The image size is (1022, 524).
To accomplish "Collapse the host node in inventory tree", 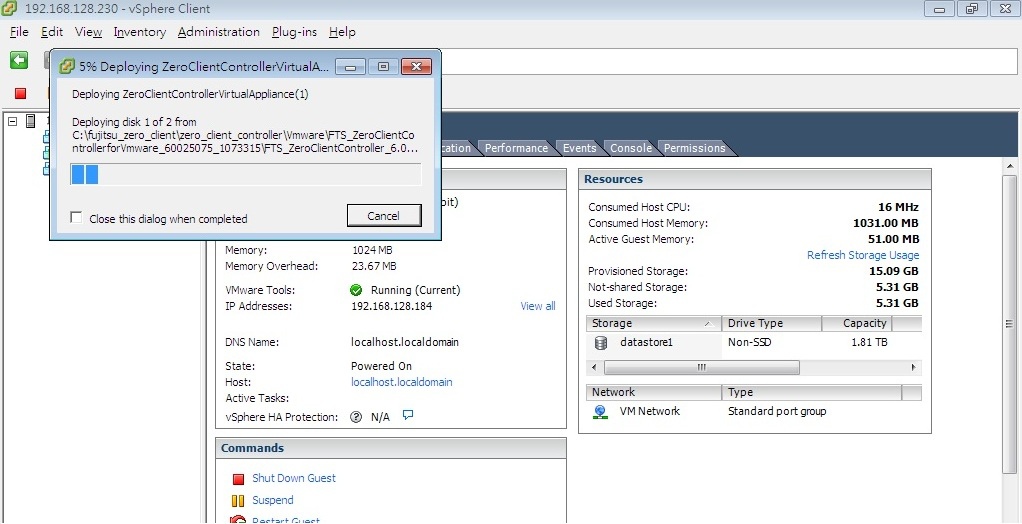I will pyautogui.click(x=13, y=121).
